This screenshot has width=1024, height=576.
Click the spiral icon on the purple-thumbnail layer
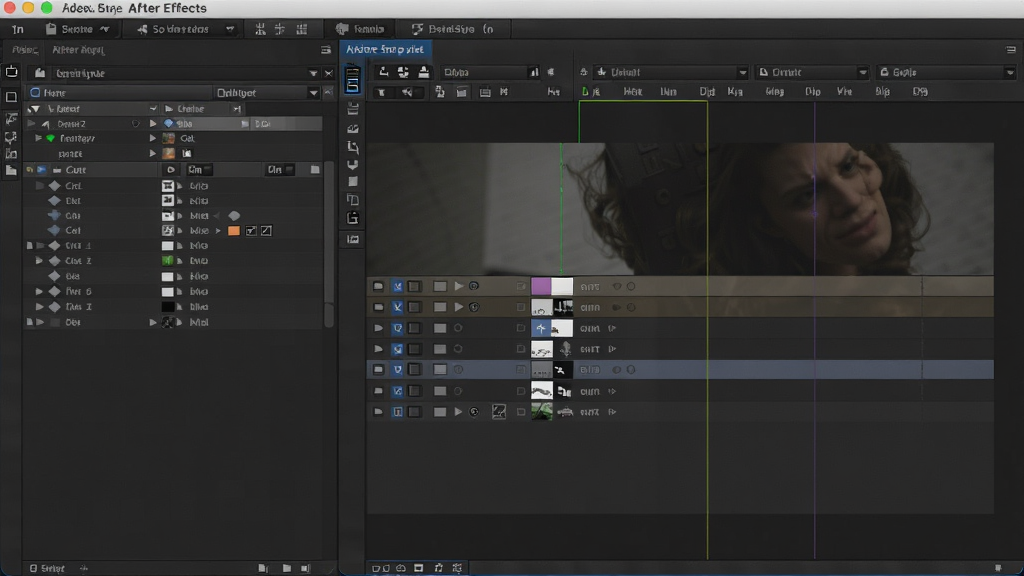[x=474, y=286]
